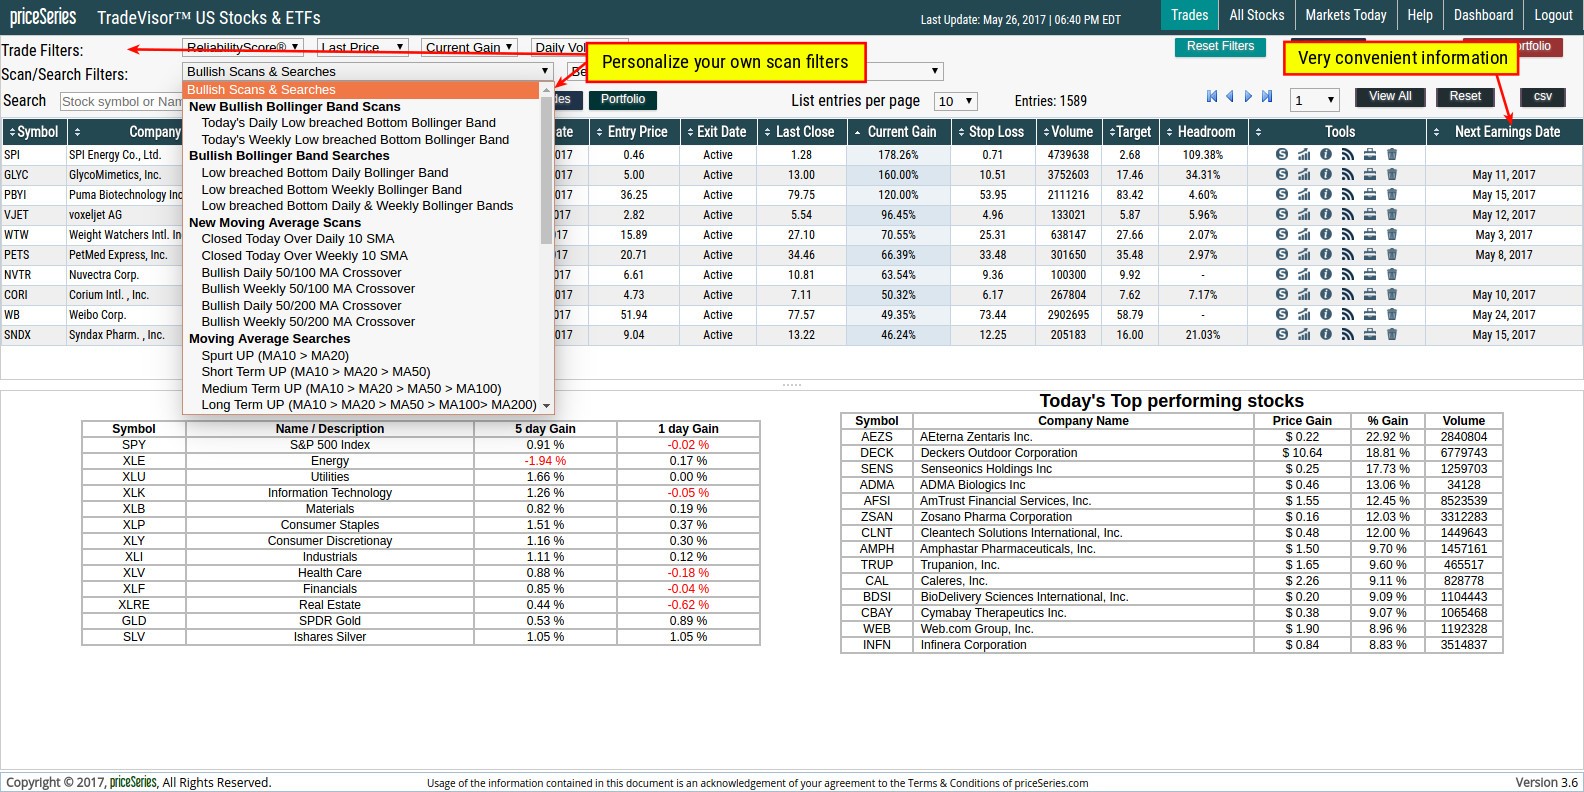
Task: Open the List entries per page dropdown
Action: coord(955,101)
